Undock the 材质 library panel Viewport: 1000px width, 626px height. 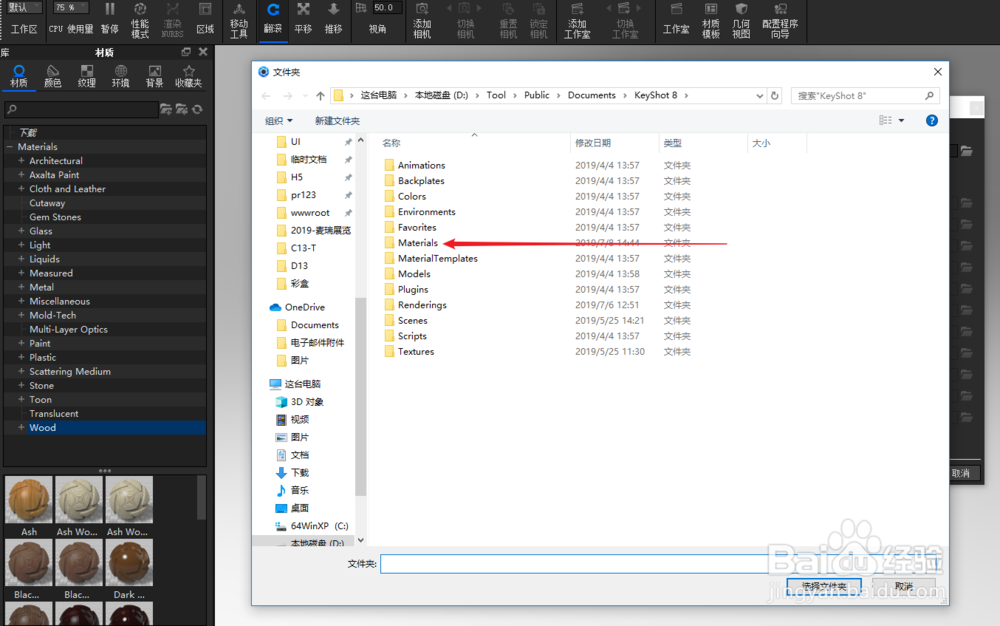click(186, 52)
